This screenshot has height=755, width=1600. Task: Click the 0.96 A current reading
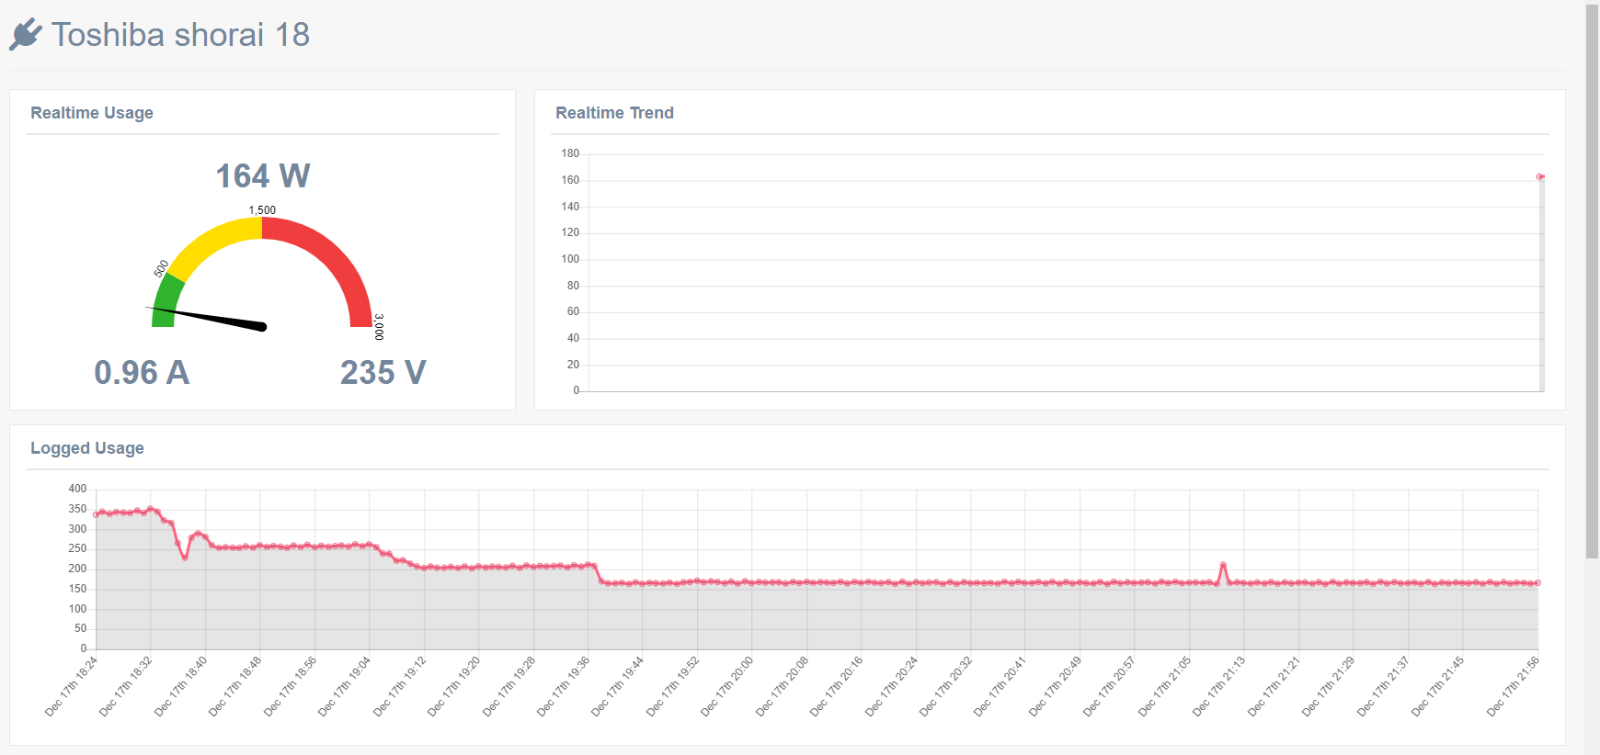tap(142, 373)
